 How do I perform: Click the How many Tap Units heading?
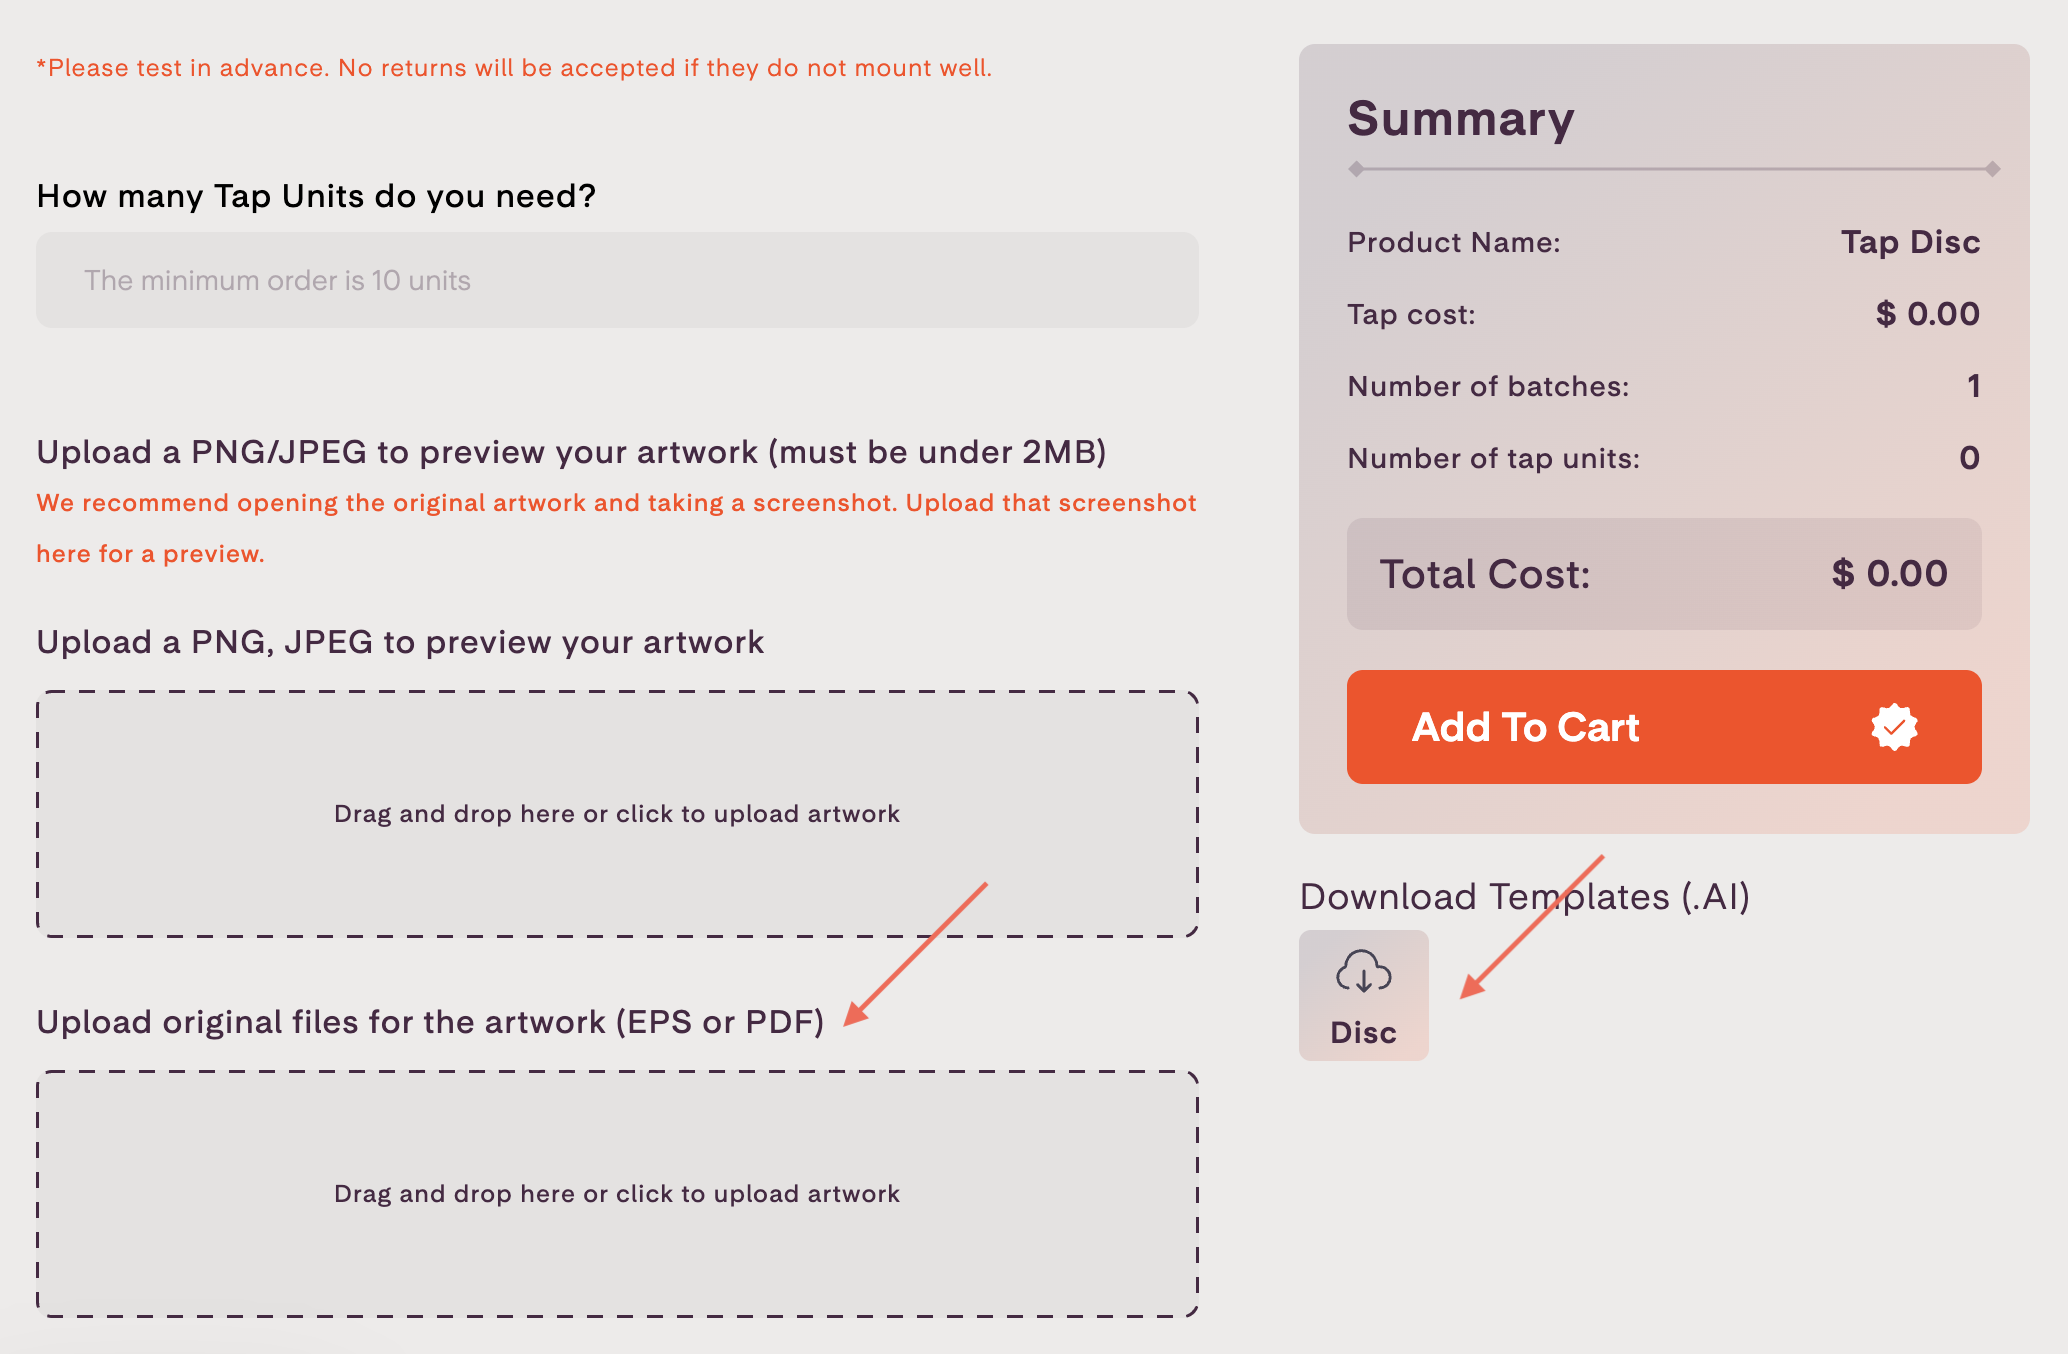point(315,195)
